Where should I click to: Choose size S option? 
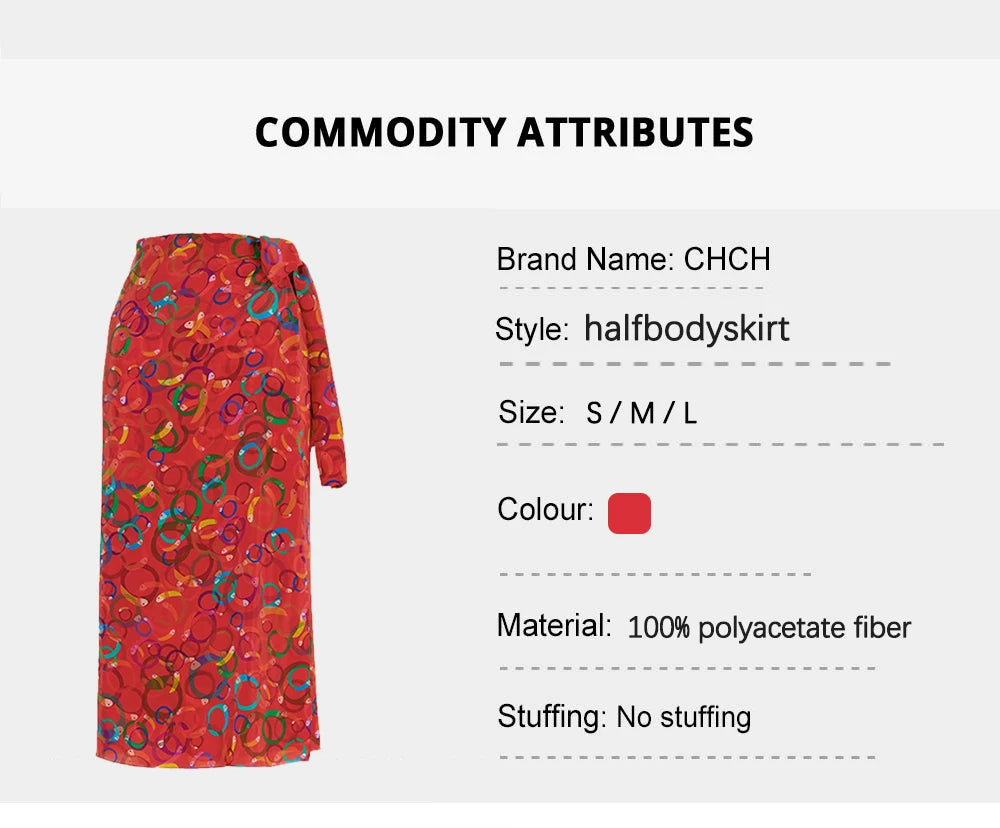click(x=594, y=413)
